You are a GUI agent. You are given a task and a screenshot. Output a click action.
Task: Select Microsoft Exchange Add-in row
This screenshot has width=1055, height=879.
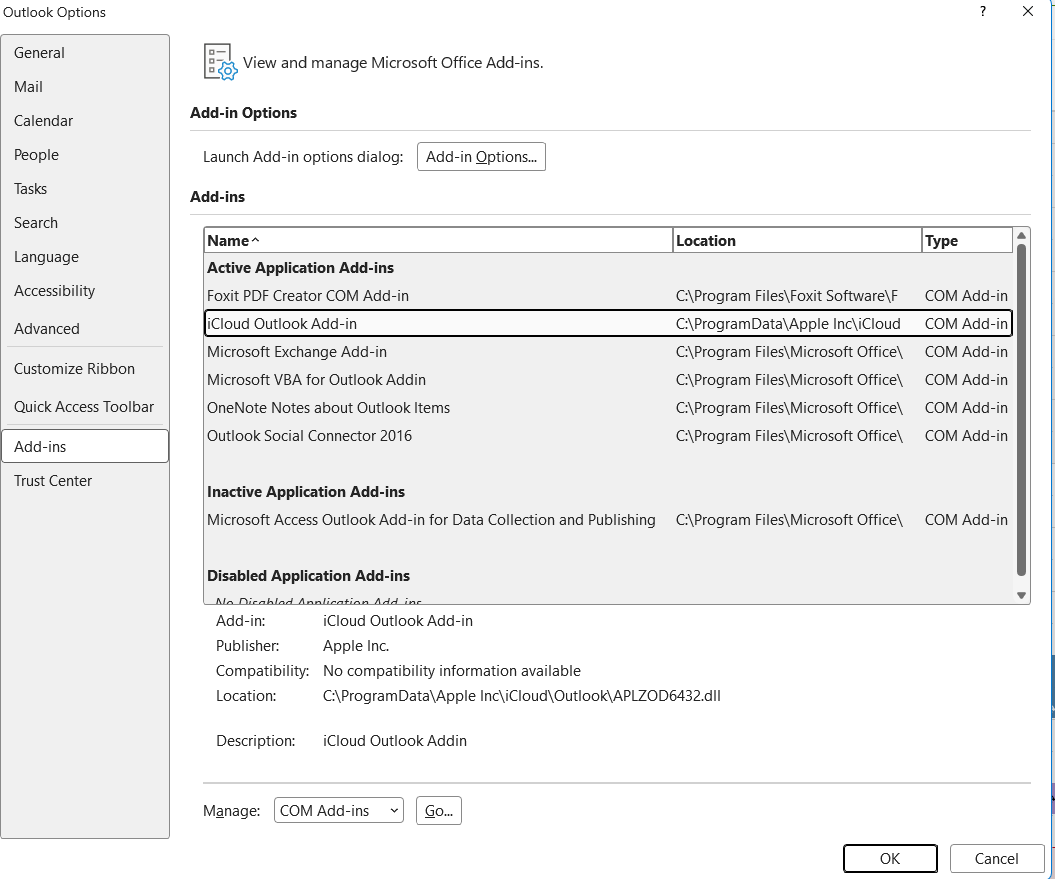[608, 352]
